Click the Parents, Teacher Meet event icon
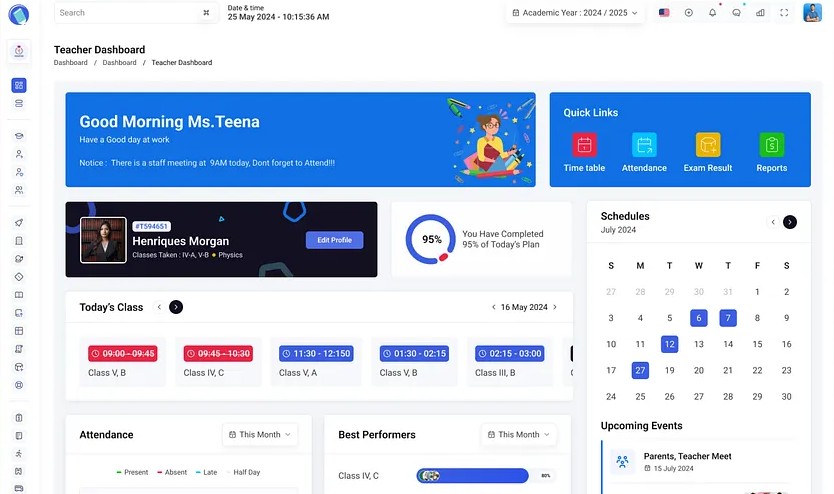Screen dimensions: 834x494 click(622, 461)
